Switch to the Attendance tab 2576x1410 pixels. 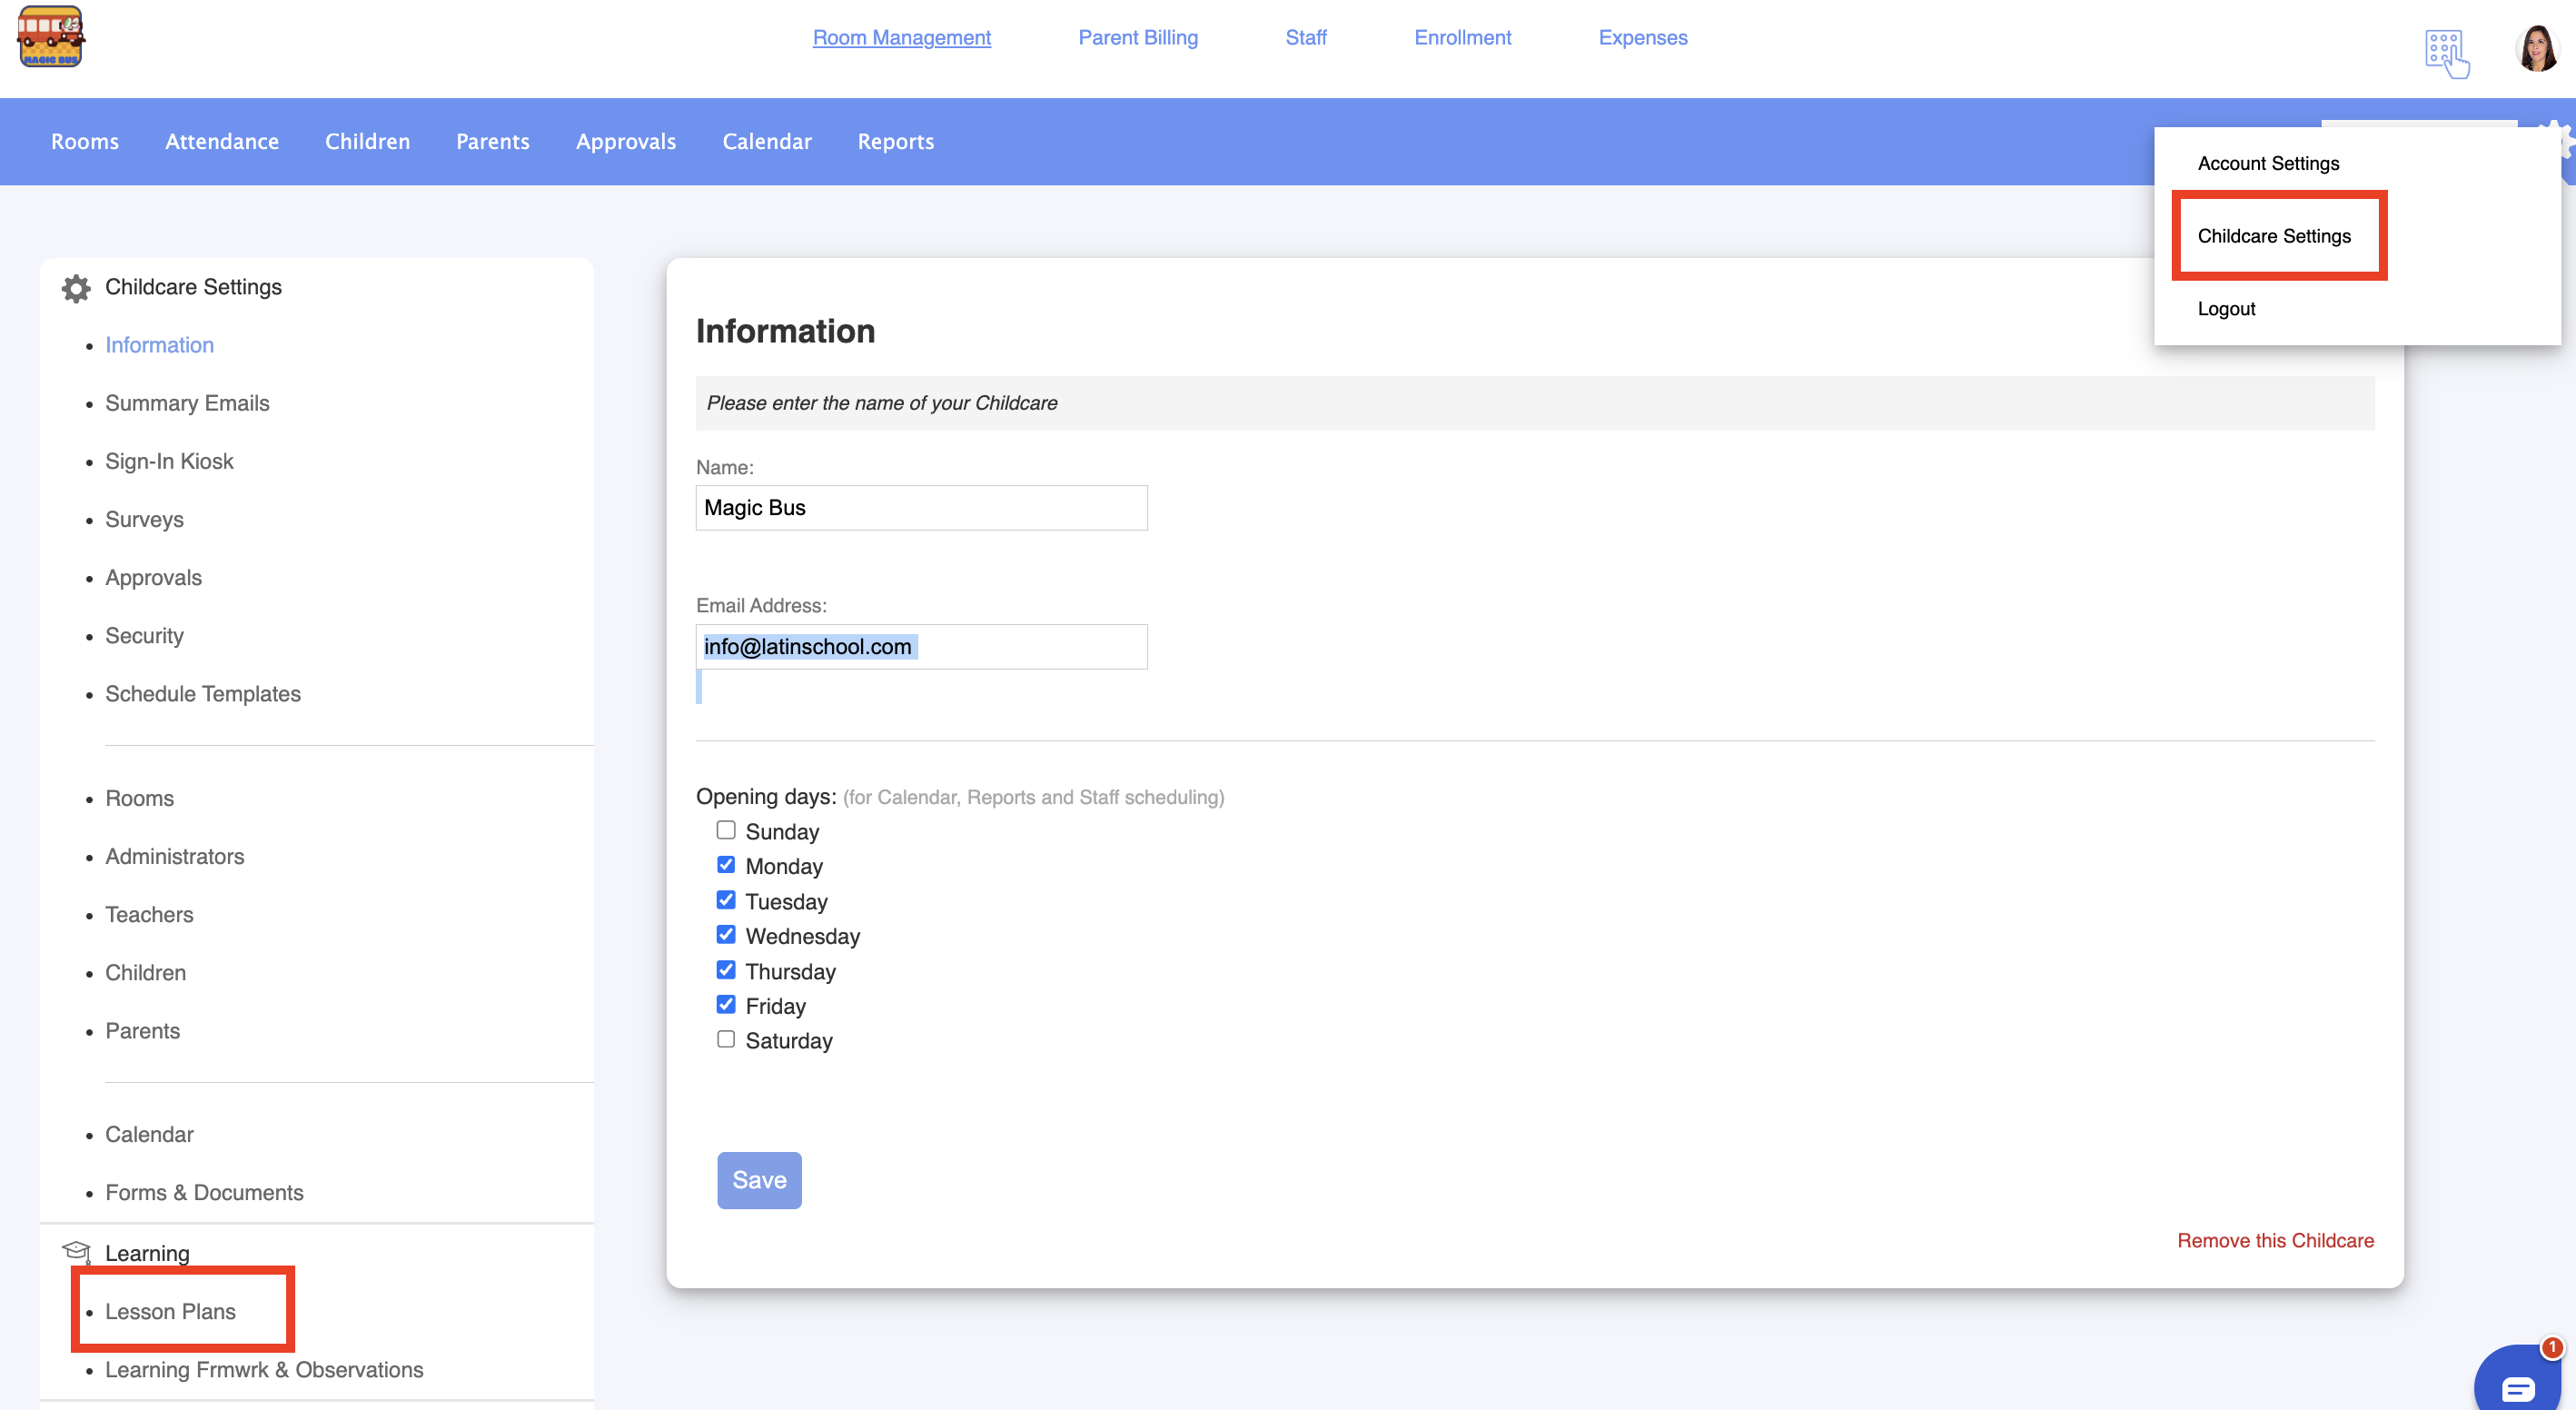[x=222, y=142]
